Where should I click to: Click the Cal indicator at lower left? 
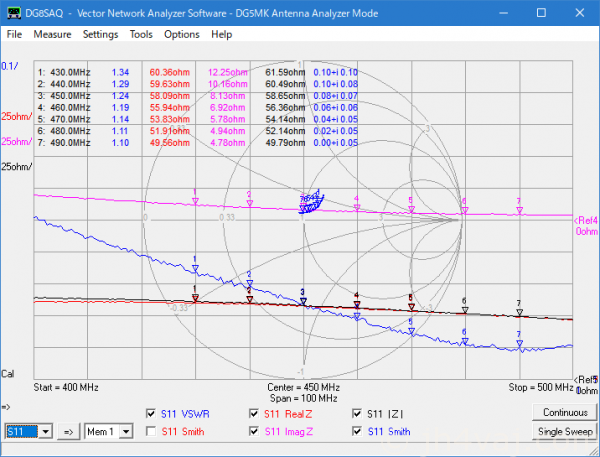click(8, 373)
